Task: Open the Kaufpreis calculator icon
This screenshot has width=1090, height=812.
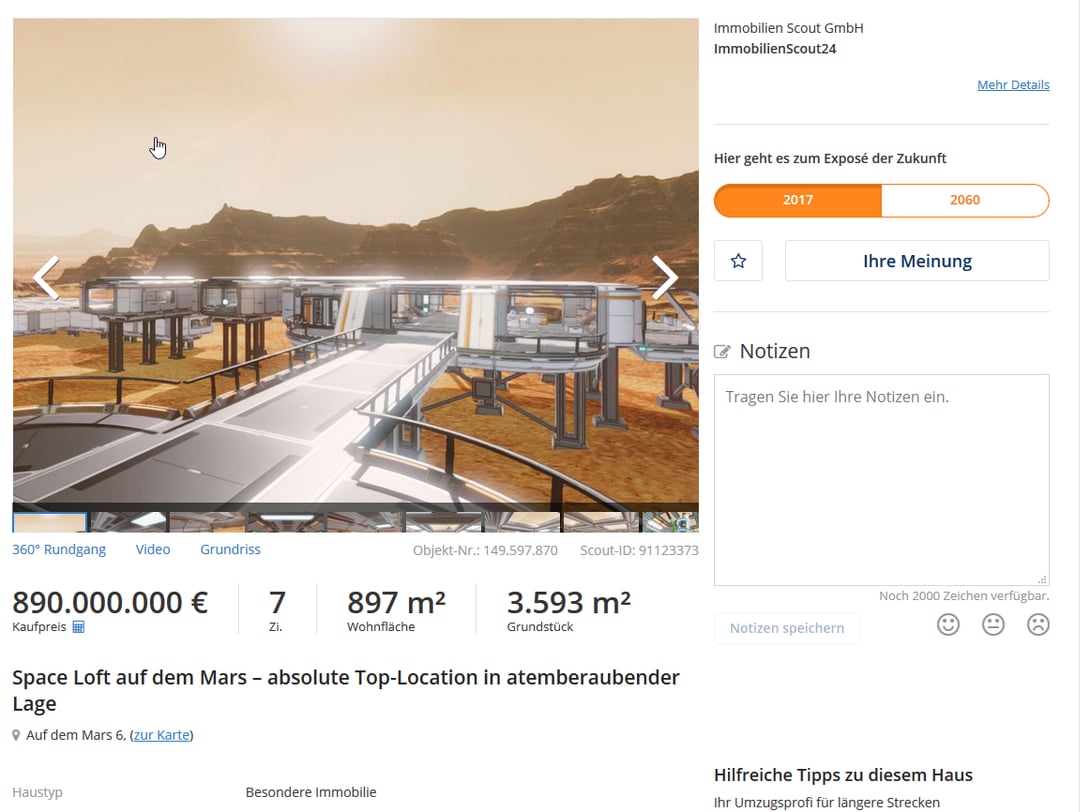Action: point(79,627)
